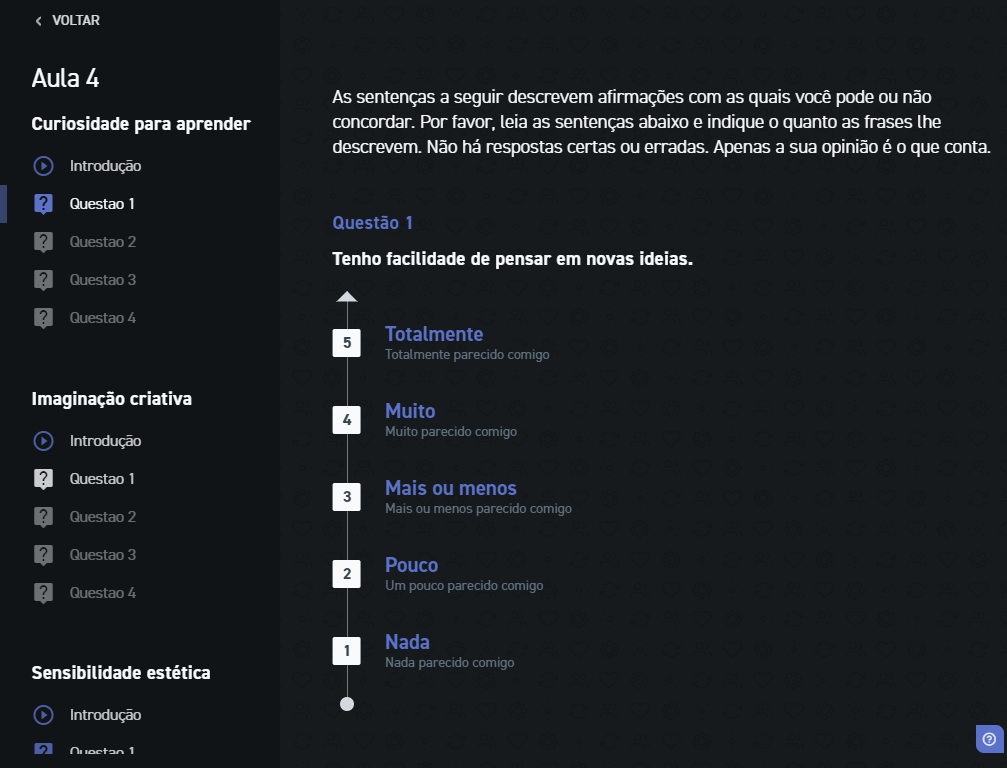This screenshot has width=1007, height=768.
Task: Open Questao 4 label under Curiosidade para aprender
Action: (x=103, y=317)
